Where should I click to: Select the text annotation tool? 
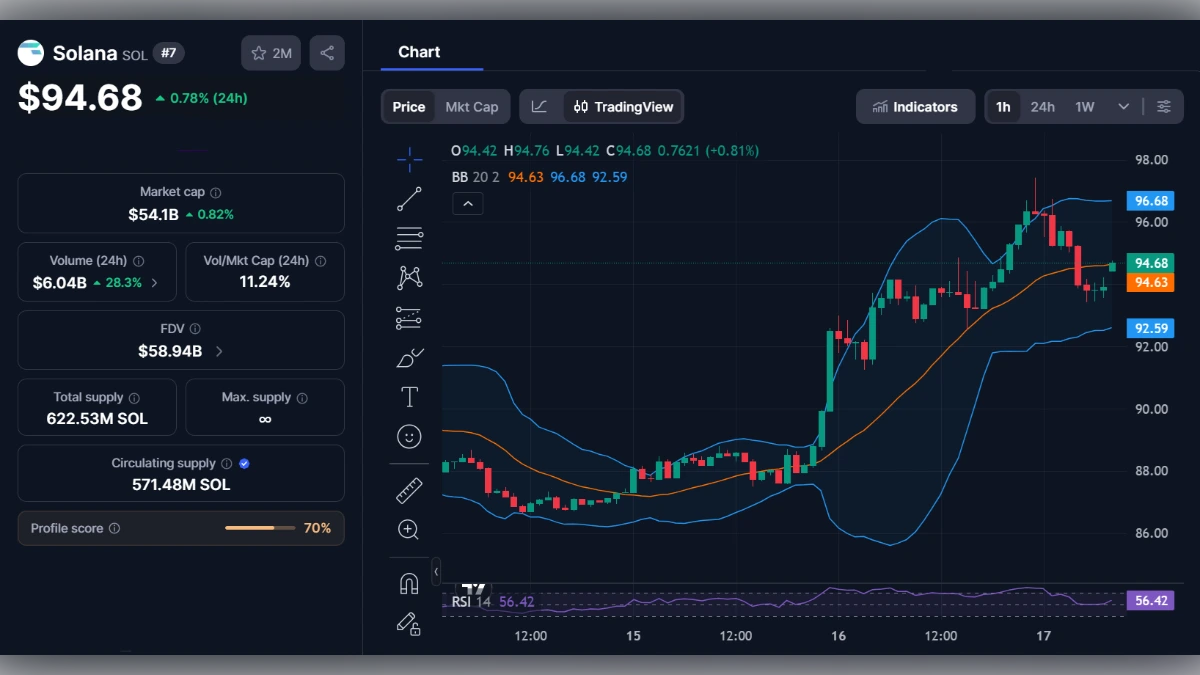[409, 396]
